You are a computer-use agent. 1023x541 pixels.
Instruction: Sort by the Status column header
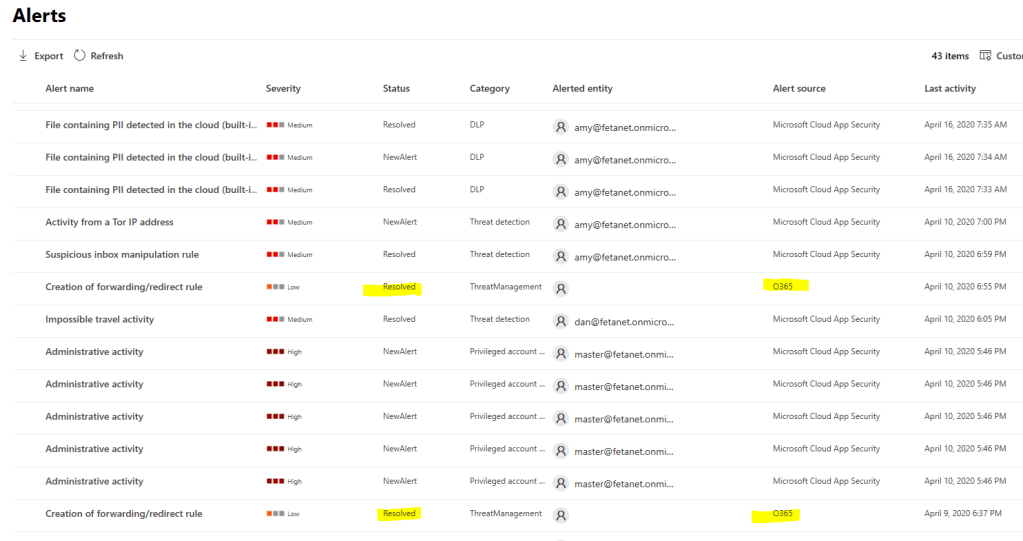pyautogui.click(x=396, y=89)
